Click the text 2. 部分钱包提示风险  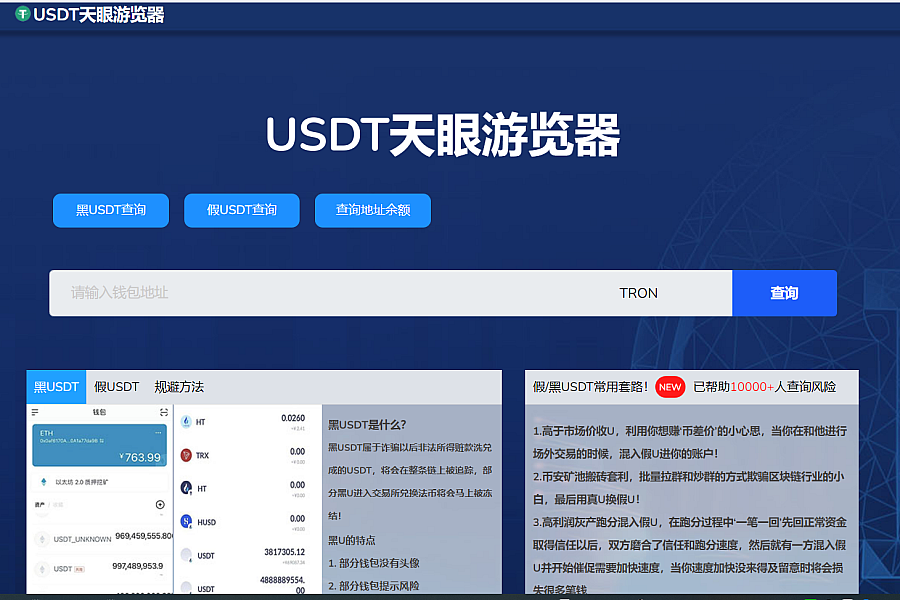click(x=374, y=586)
